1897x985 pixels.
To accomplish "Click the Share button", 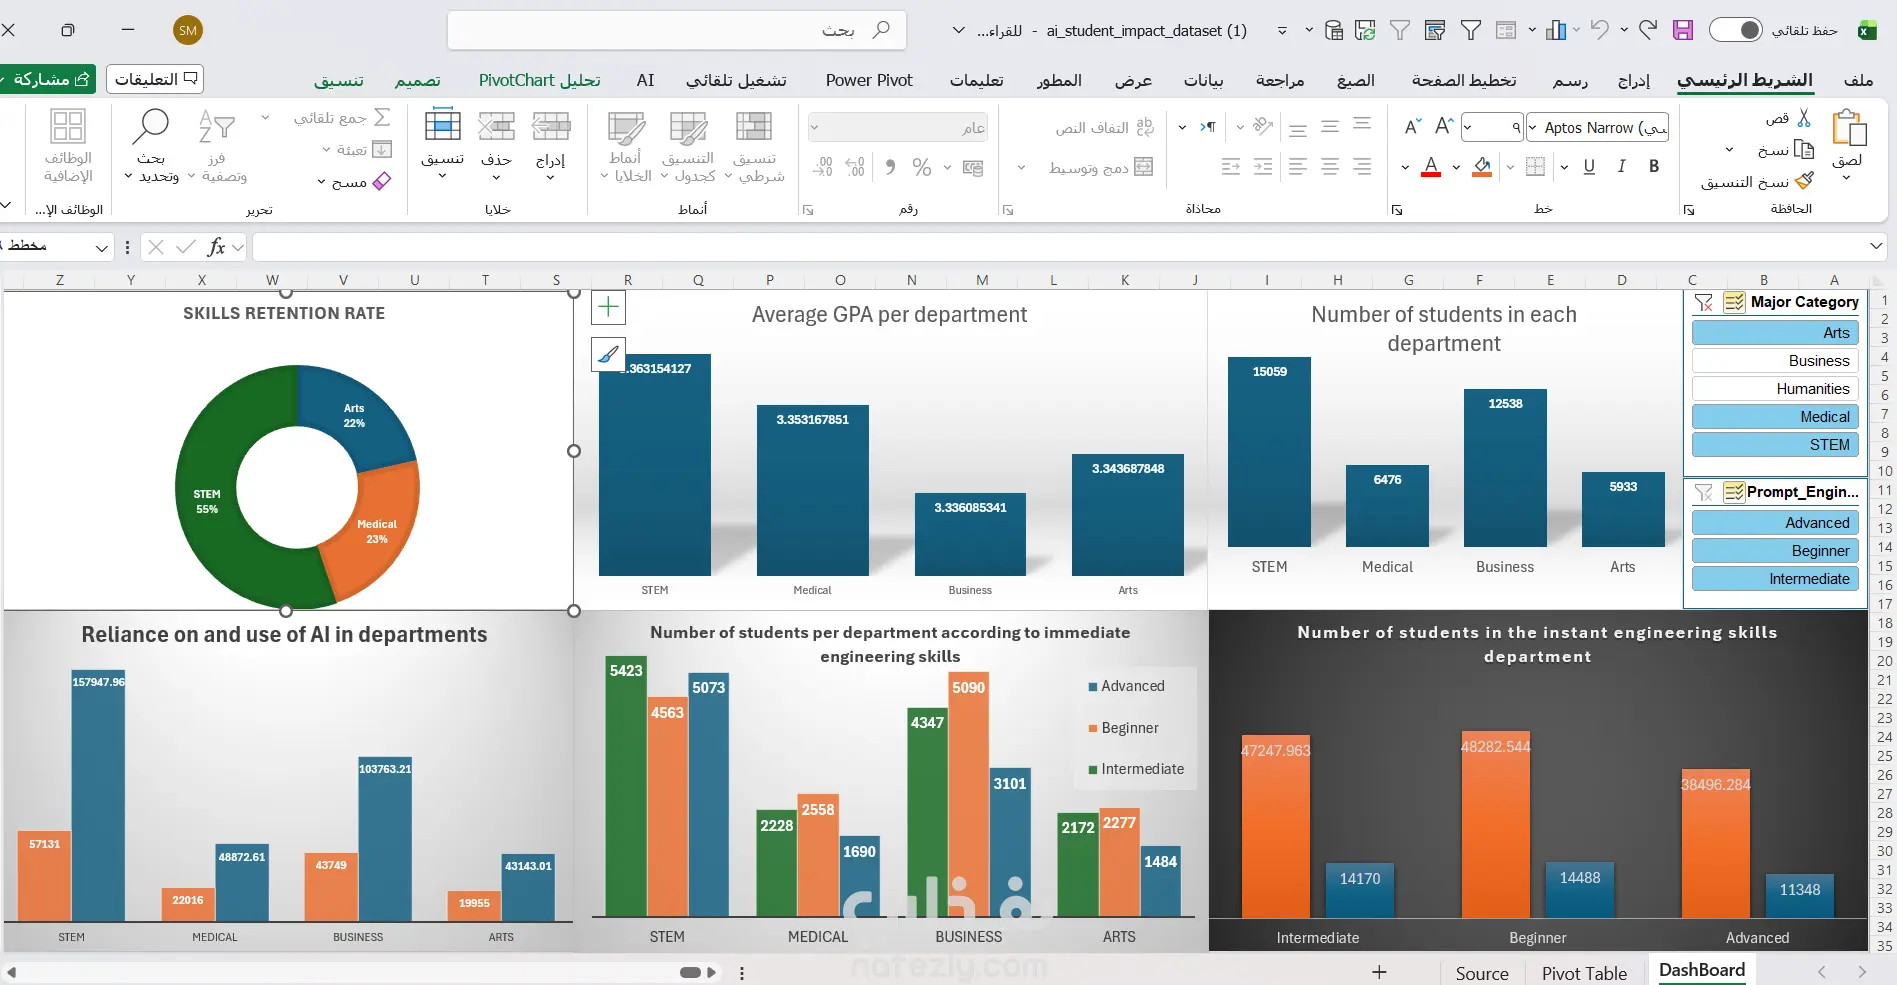I will pyautogui.click(x=47, y=78).
